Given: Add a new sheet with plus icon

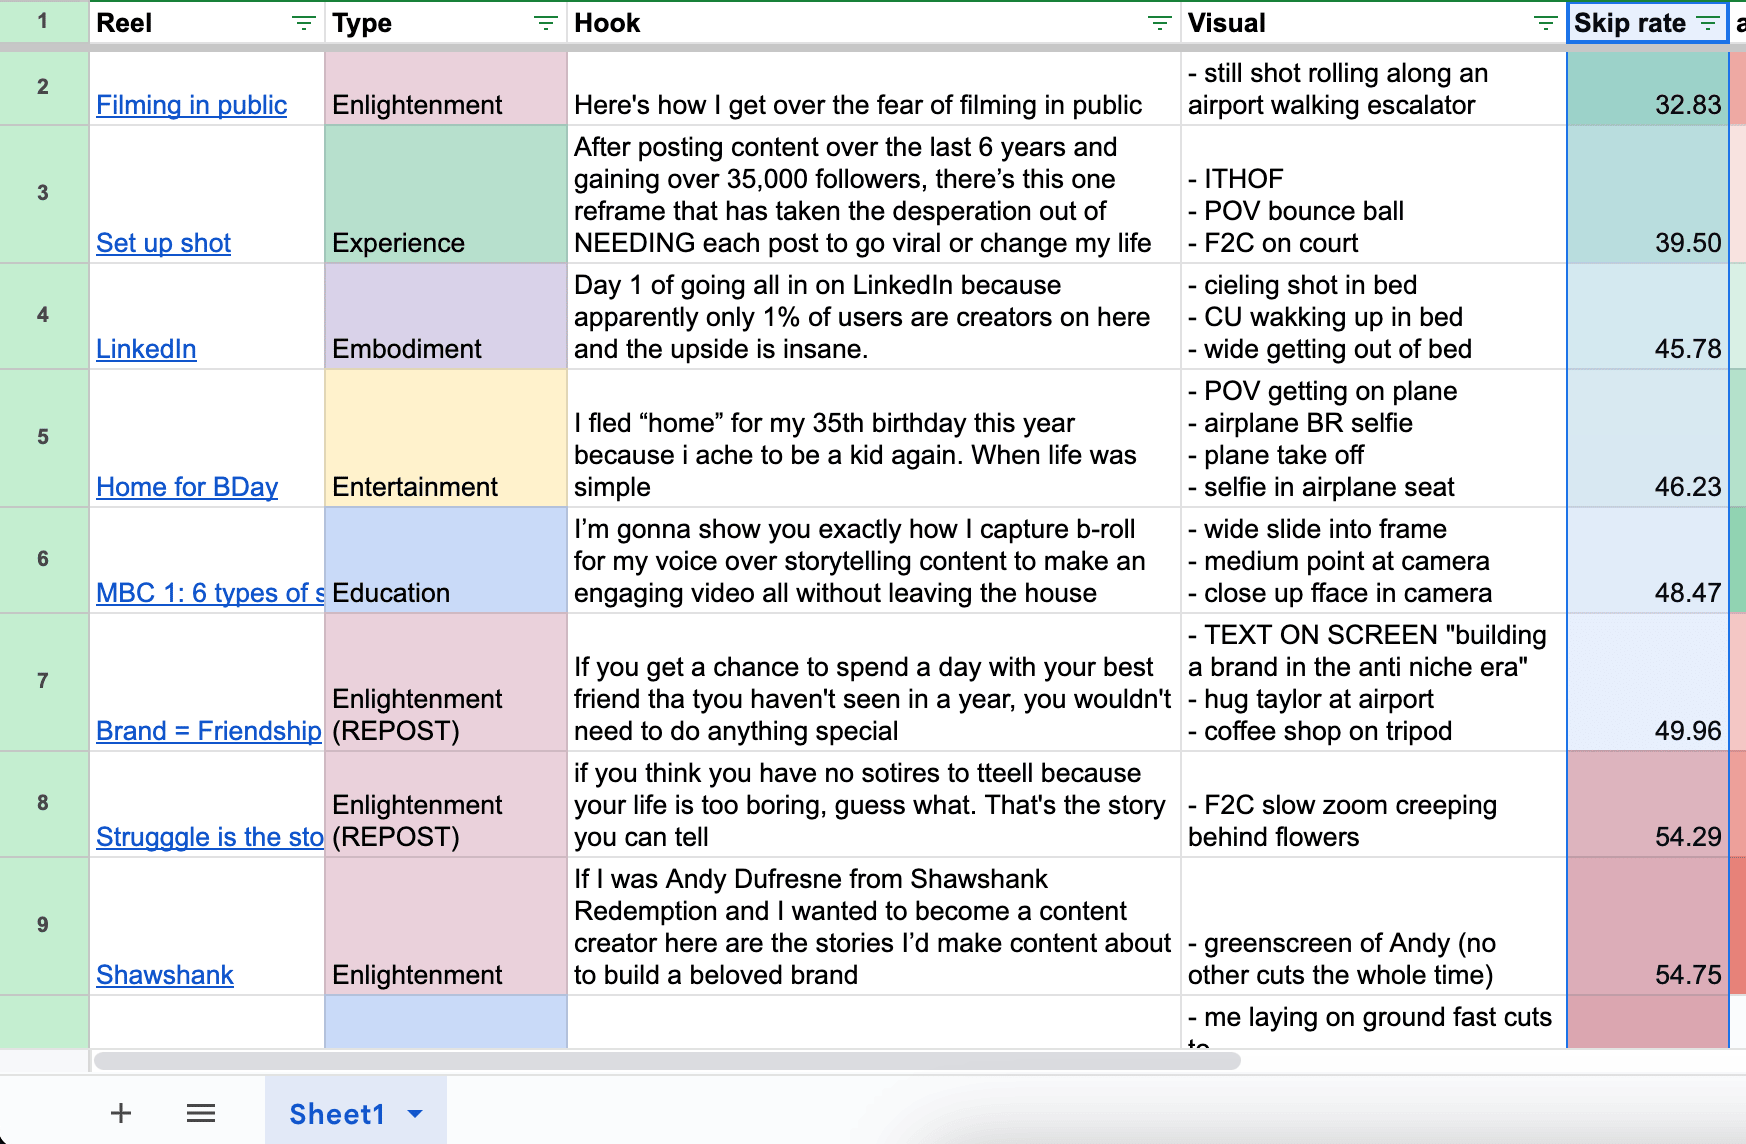Looking at the screenshot, I should [121, 1113].
